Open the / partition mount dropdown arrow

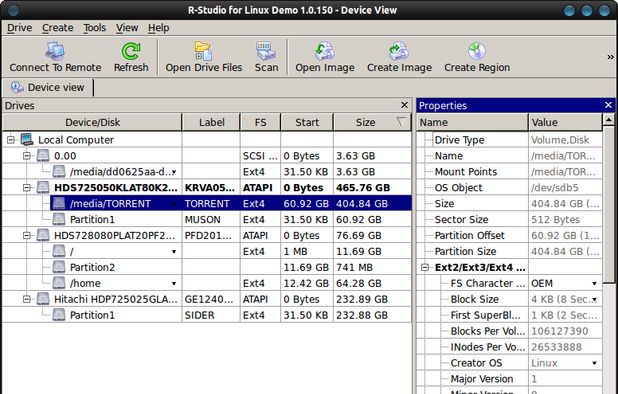[174, 251]
